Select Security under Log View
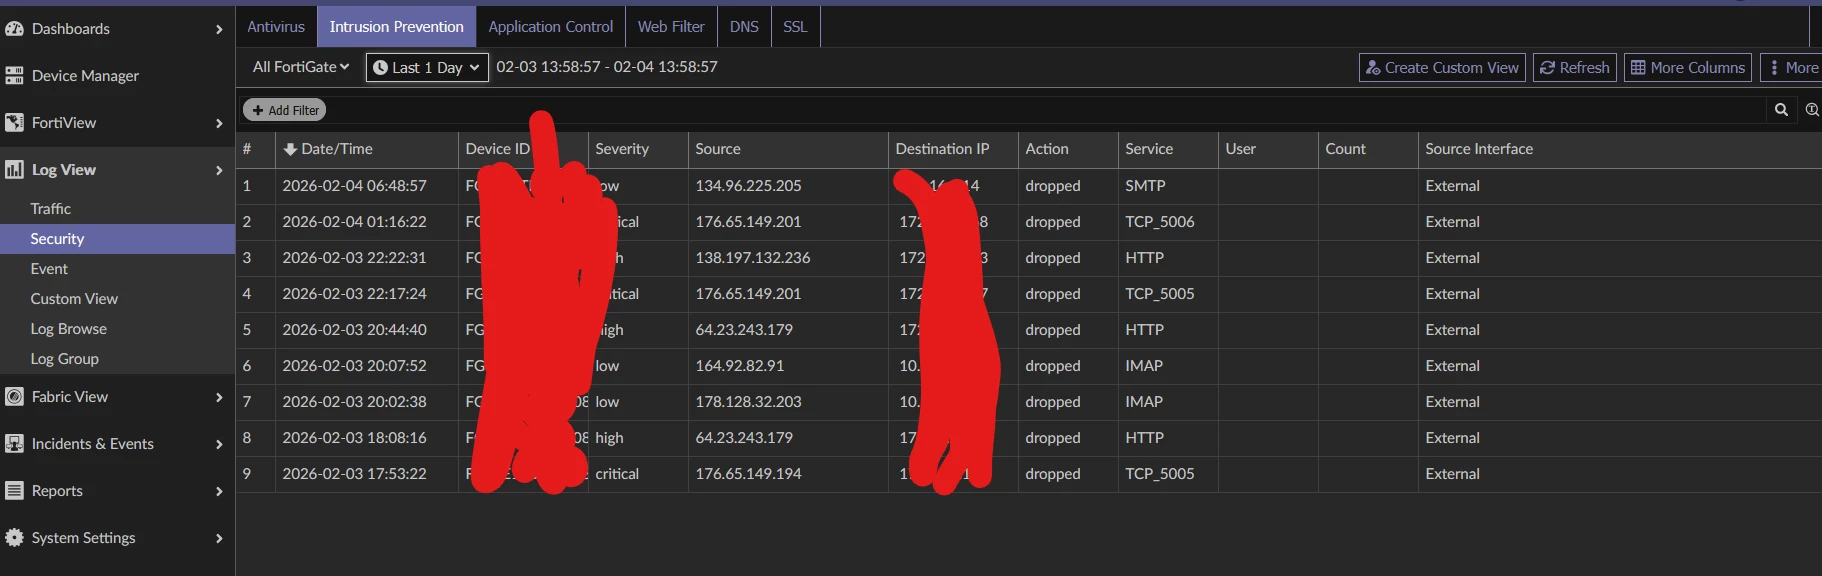This screenshot has width=1822, height=576. (x=117, y=239)
